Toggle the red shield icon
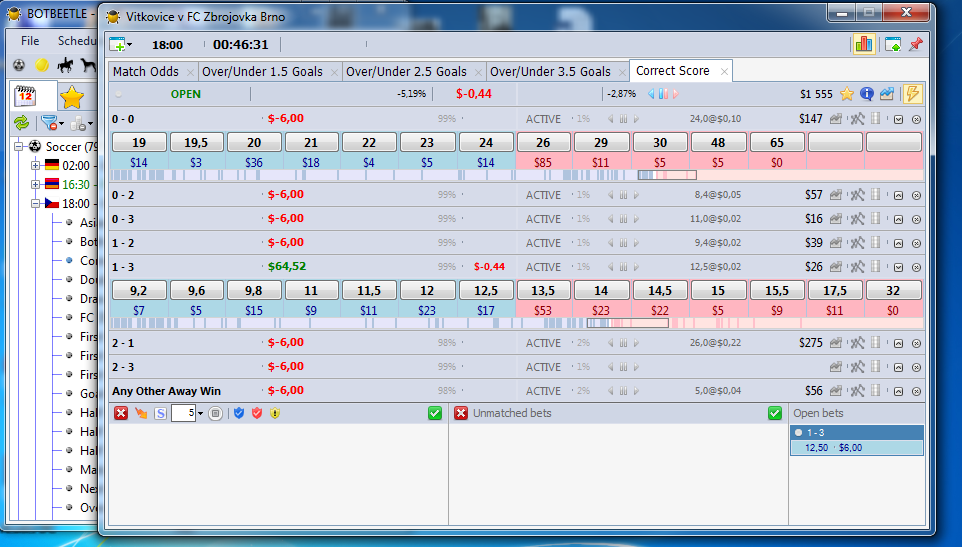 257,413
